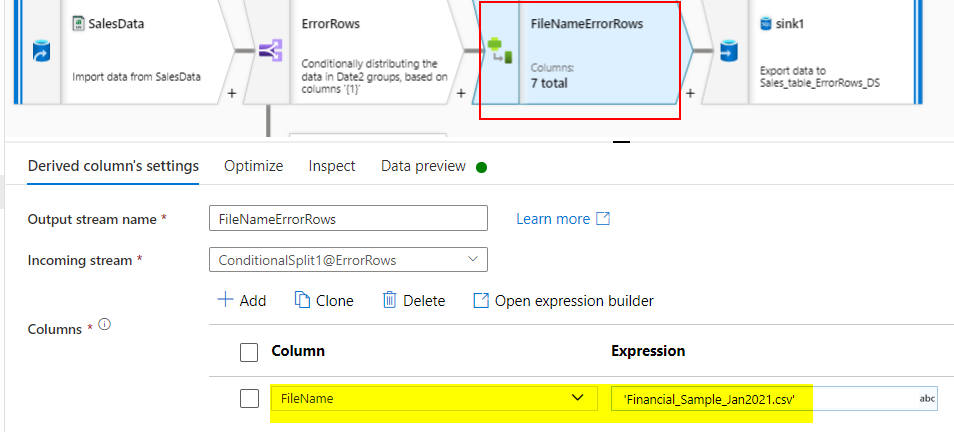Image resolution: width=954 pixels, height=432 pixels.
Task: Add transformation after FileNameErrorRows with plus
Action: pyautogui.click(x=690, y=94)
